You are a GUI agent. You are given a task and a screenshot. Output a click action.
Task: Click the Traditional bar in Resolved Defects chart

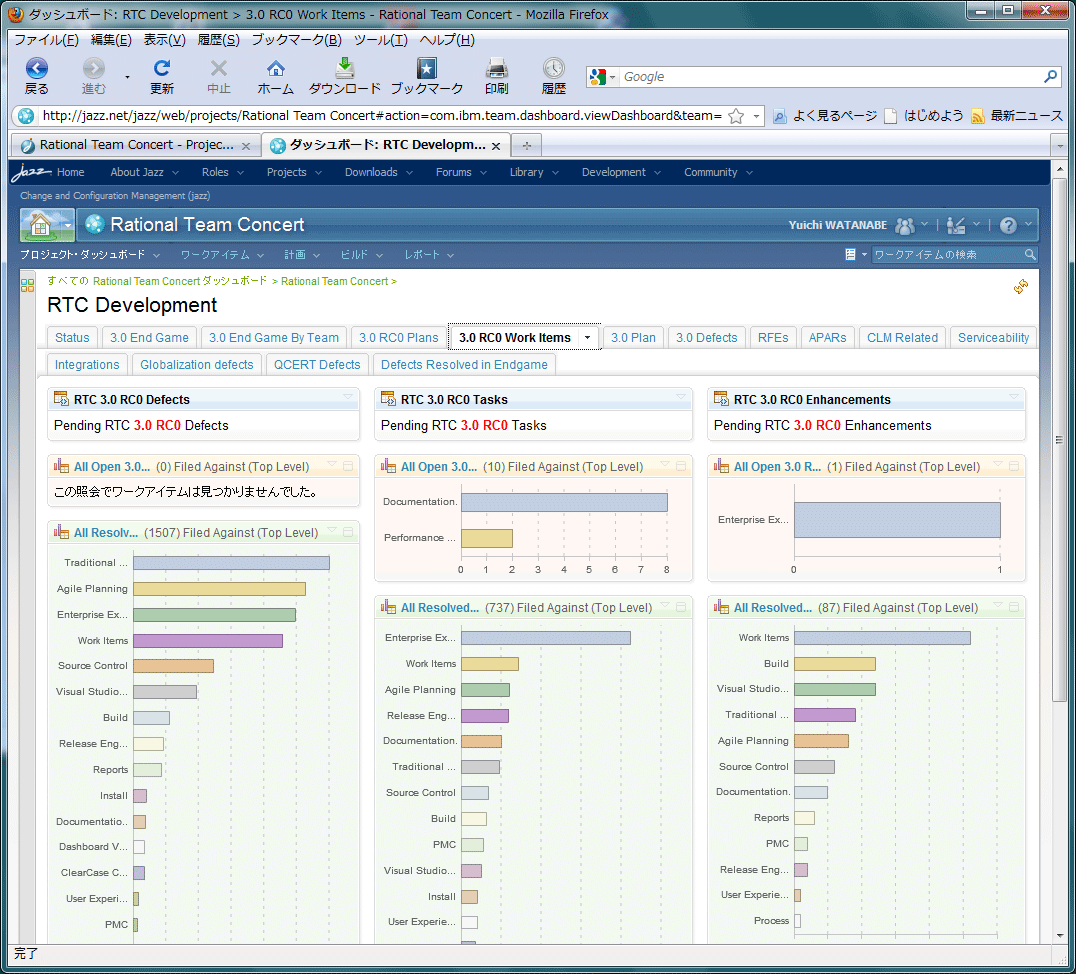231,563
